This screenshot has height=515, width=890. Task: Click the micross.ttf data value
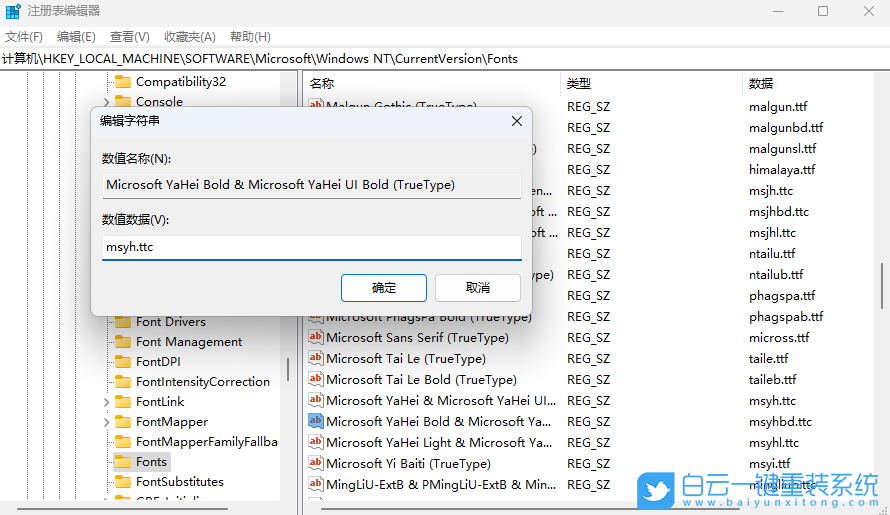(779, 337)
